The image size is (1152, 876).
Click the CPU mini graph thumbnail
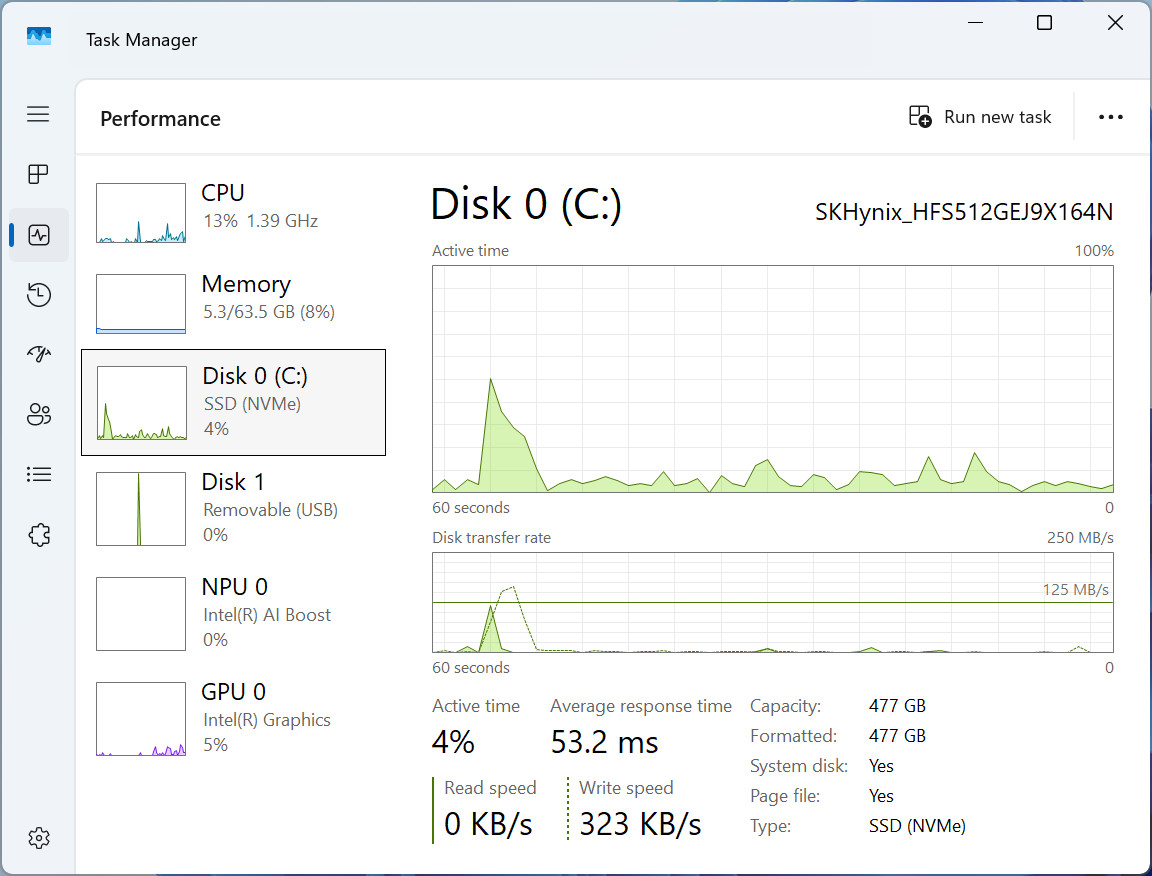click(141, 213)
